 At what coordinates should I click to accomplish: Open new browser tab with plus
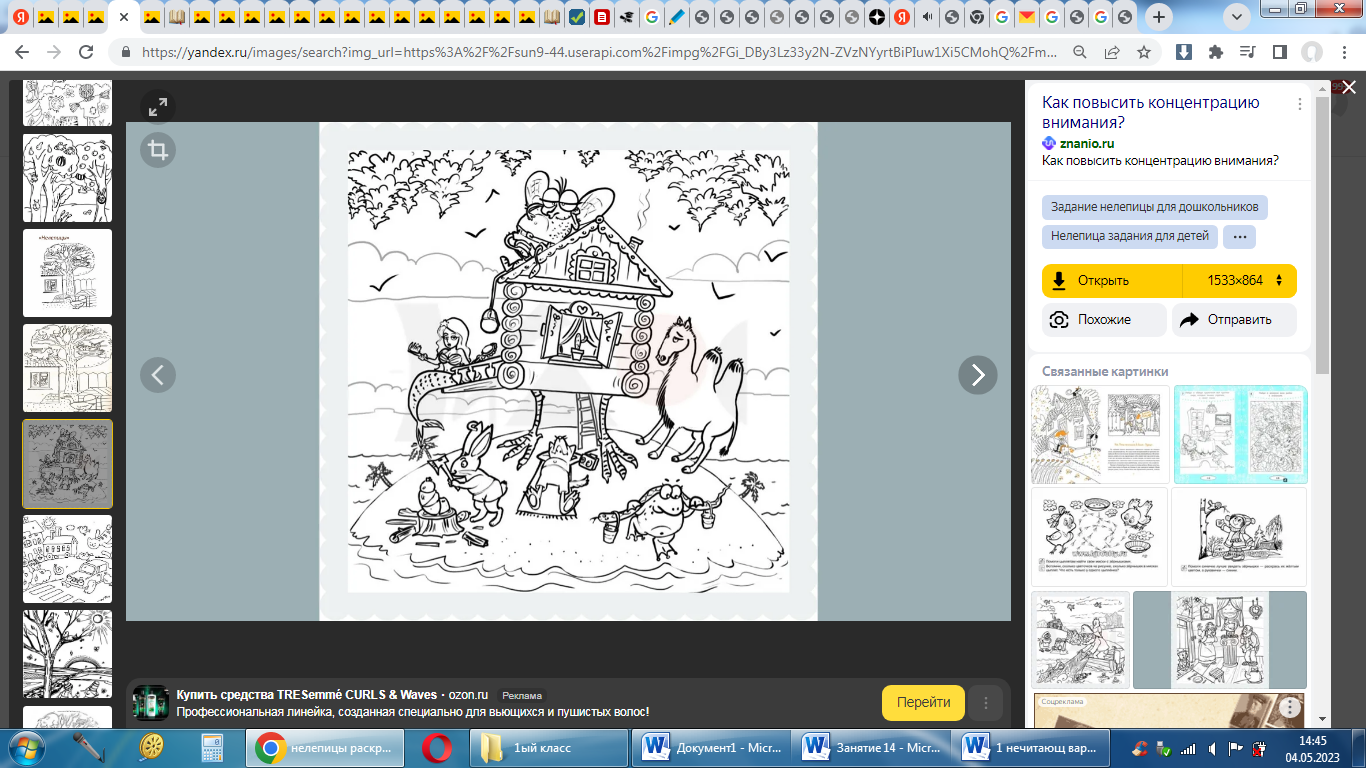(1159, 17)
